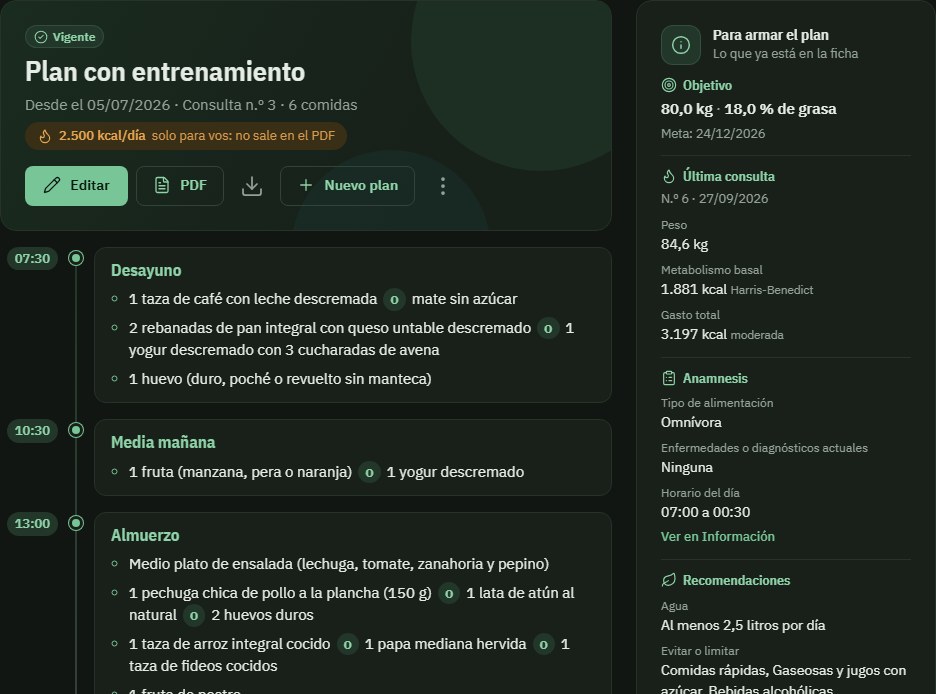Click the 3.197 kcal moderada value
The image size is (936, 694).
click(x=722, y=334)
